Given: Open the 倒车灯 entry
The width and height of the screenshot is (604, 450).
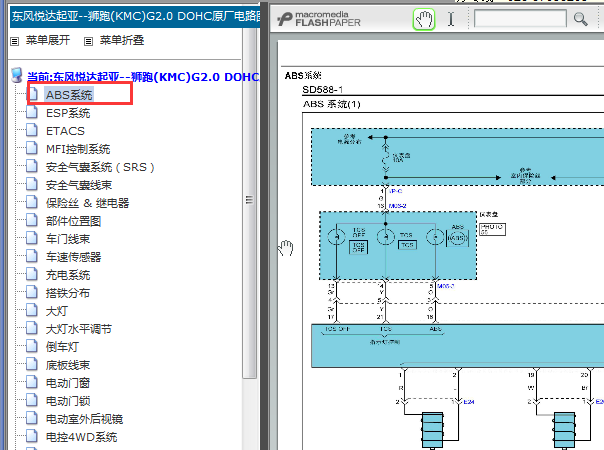Looking at the screenshot, I should [x=62, y=347].
